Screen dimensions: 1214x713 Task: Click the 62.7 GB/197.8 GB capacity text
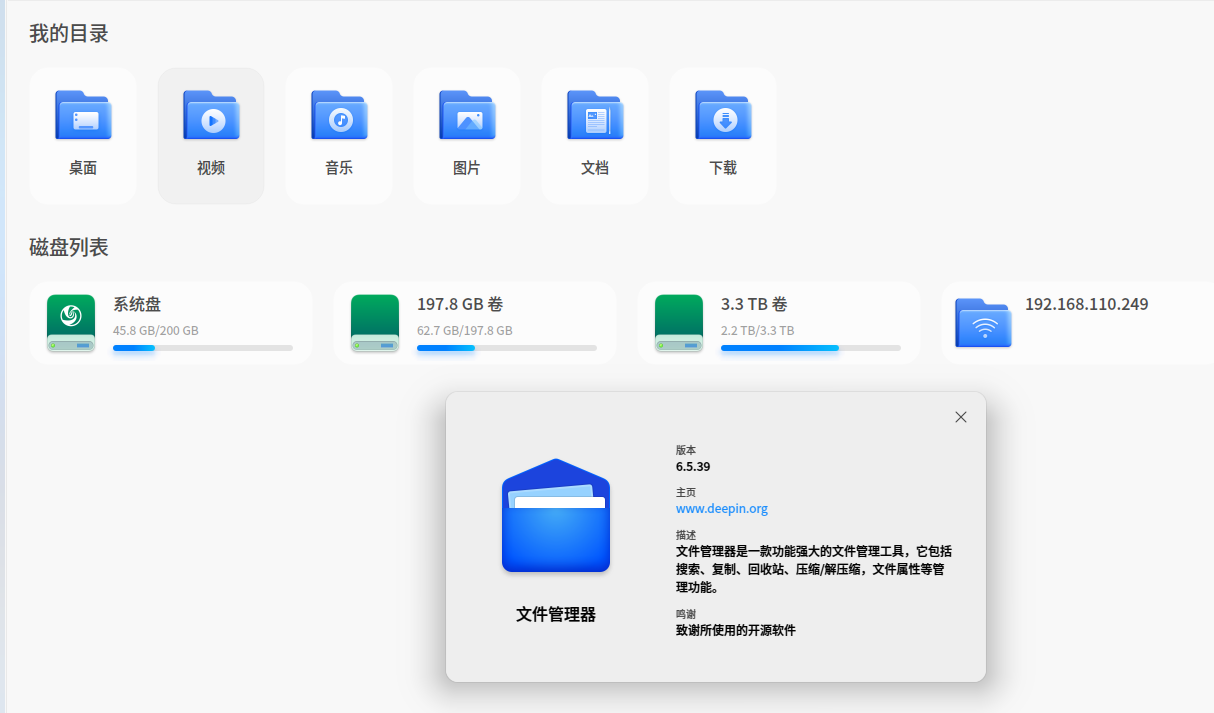pos(465,330)
